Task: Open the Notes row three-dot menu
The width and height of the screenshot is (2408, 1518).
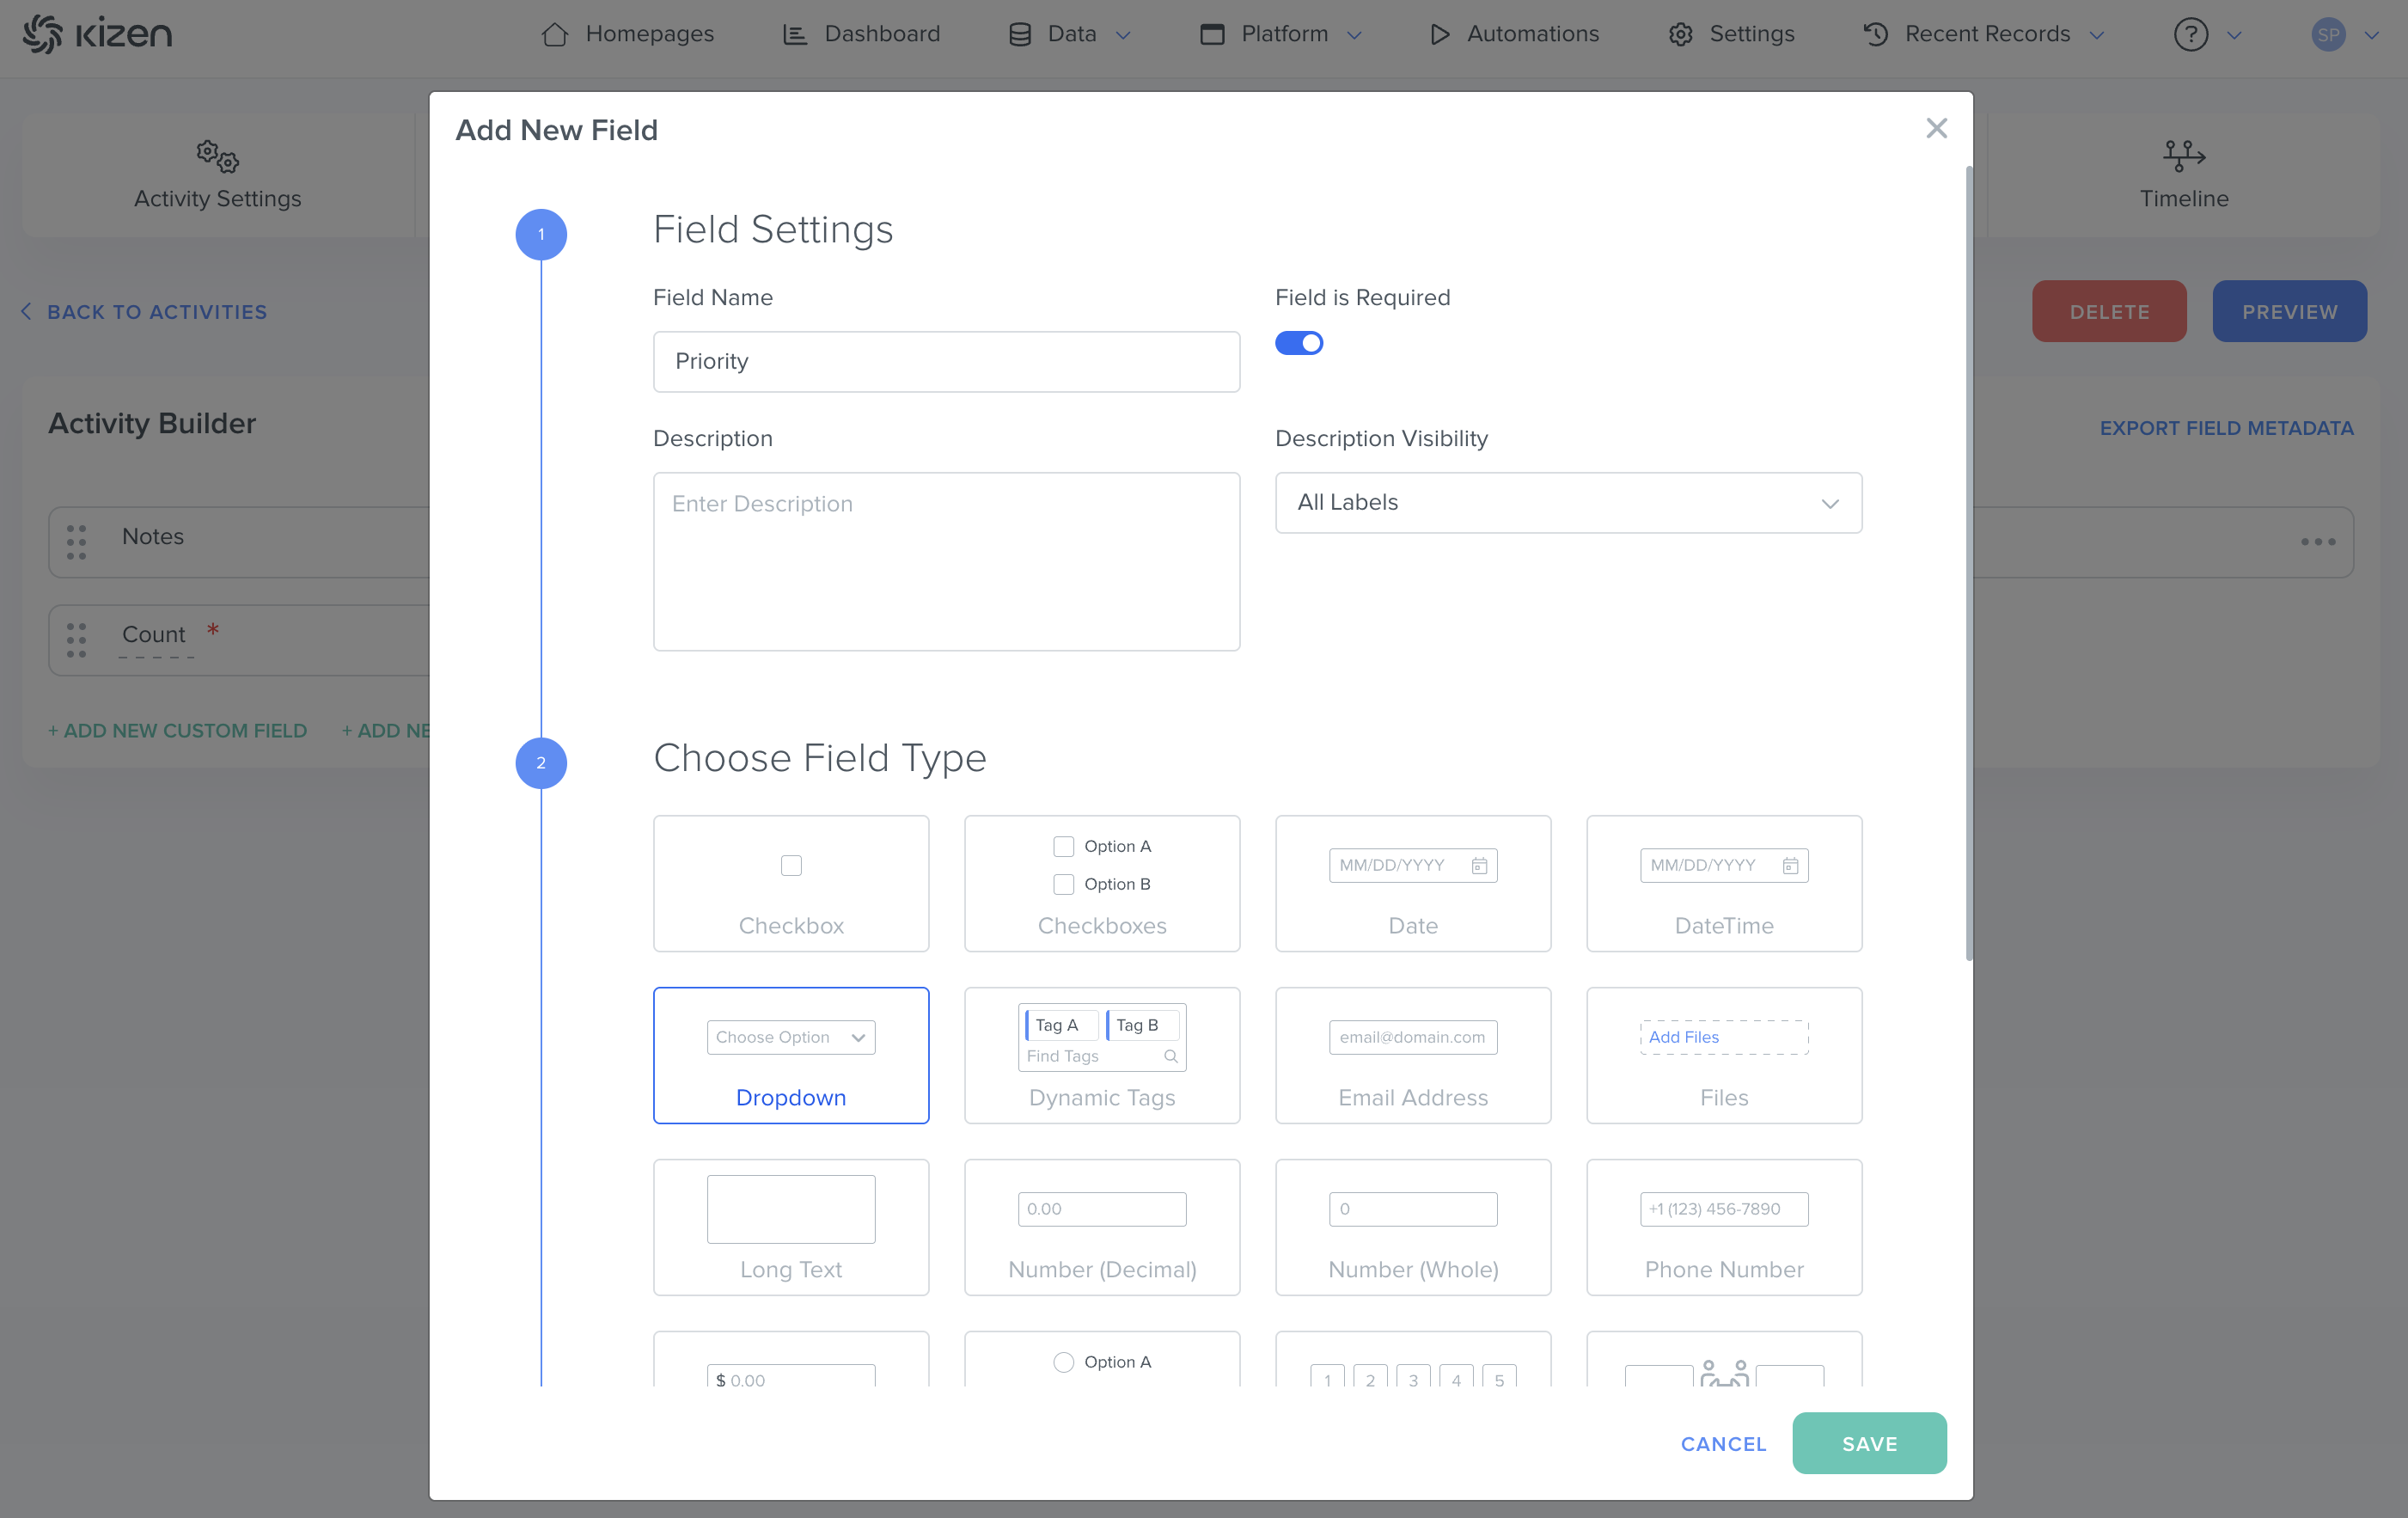Action: 2317,542
